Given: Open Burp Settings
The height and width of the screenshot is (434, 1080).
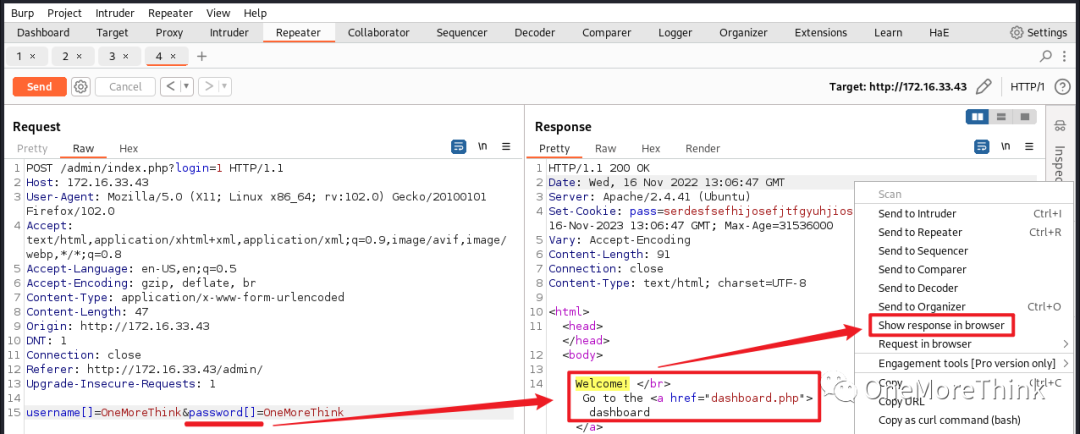Looking at the screenshot, I should tap(1039, 32).
